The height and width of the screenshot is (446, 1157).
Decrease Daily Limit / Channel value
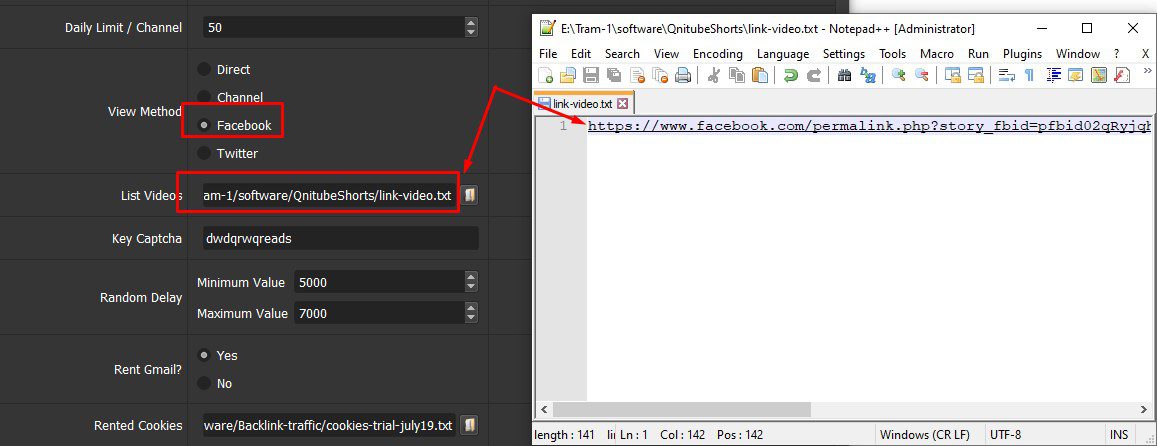[x=471, y=32]
